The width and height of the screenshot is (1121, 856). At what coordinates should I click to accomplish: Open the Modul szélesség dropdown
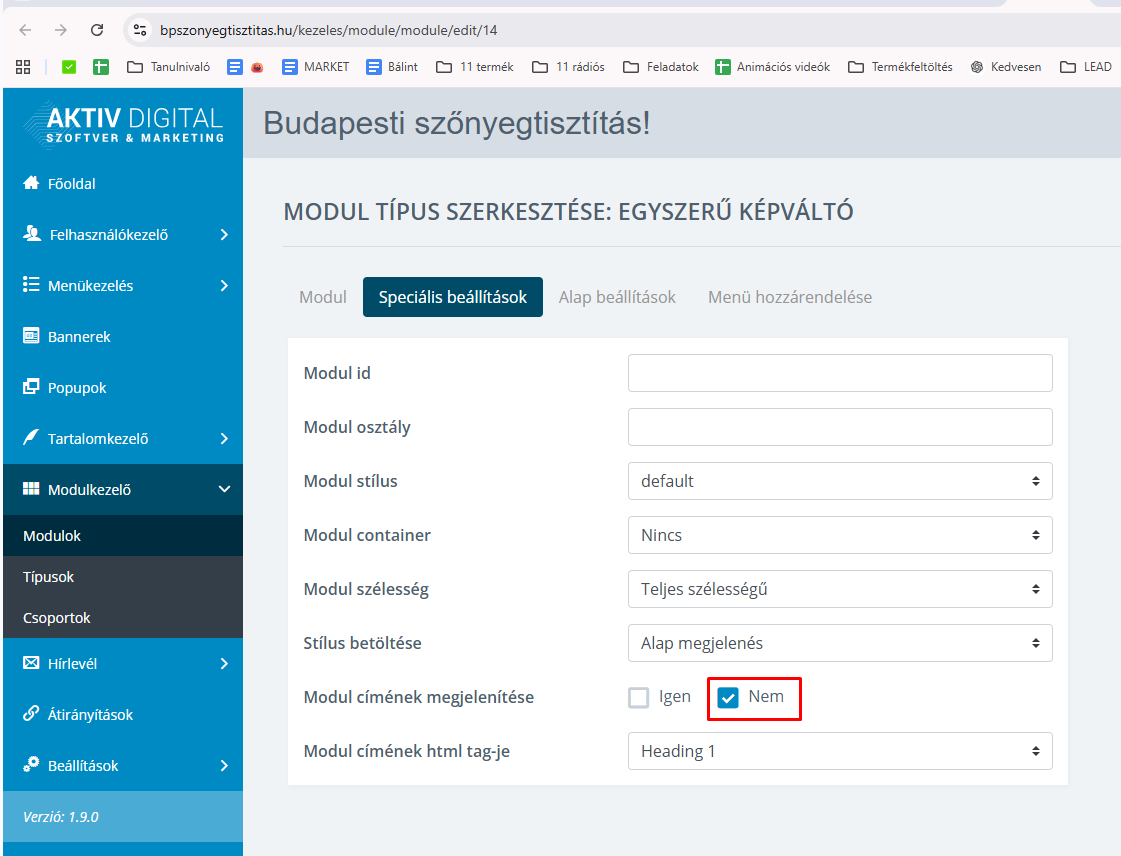pos(840,589)
